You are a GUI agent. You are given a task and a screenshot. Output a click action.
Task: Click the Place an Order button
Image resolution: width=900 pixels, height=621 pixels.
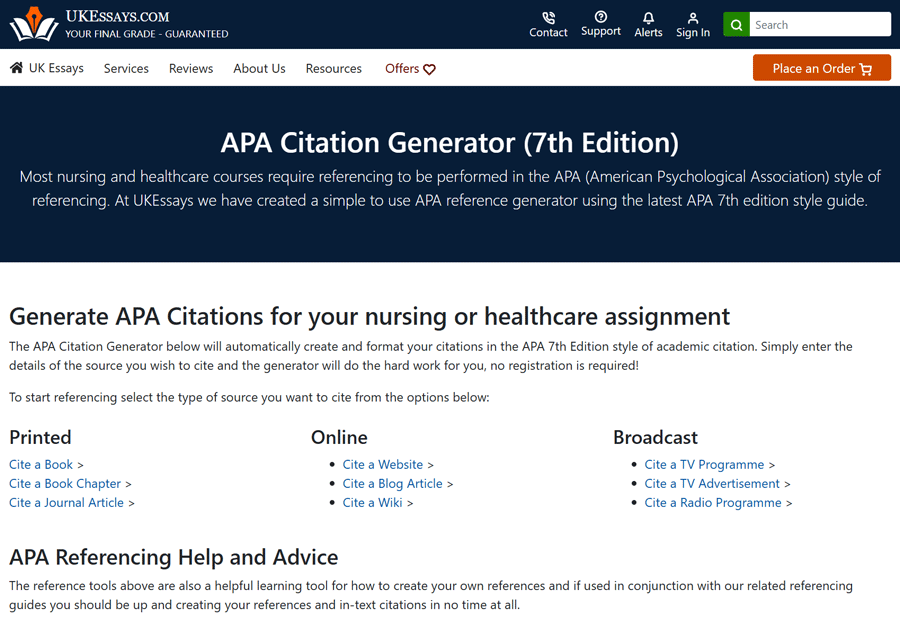coord(821,68)
